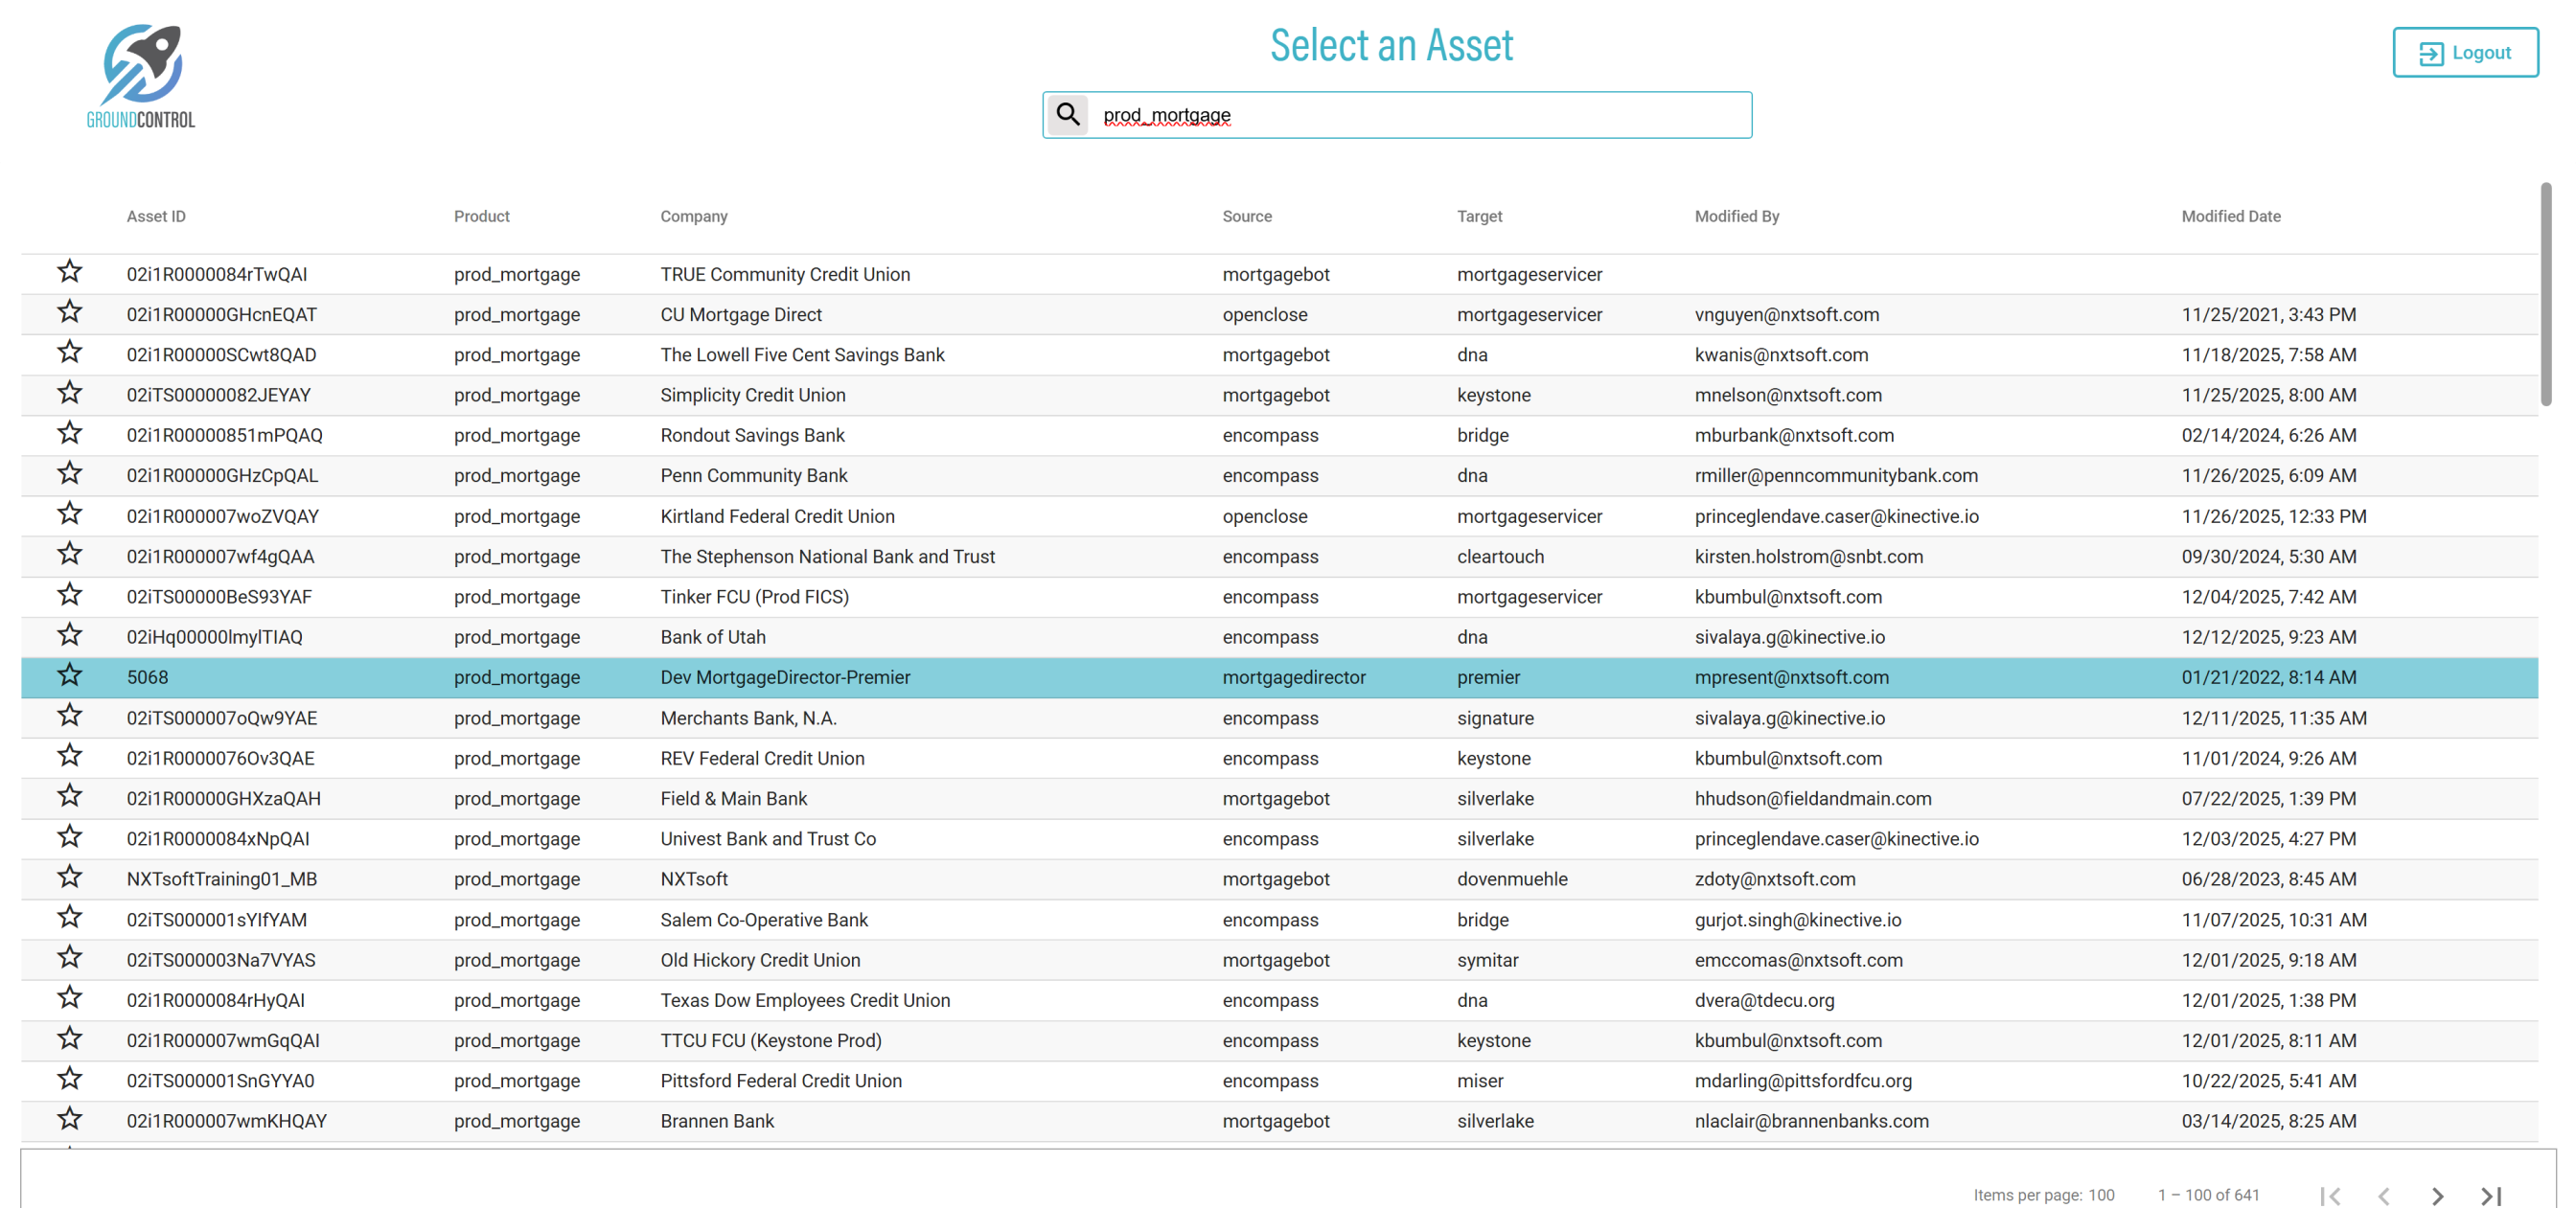
Task: Sort table by Company header
Action: [693, 216]
